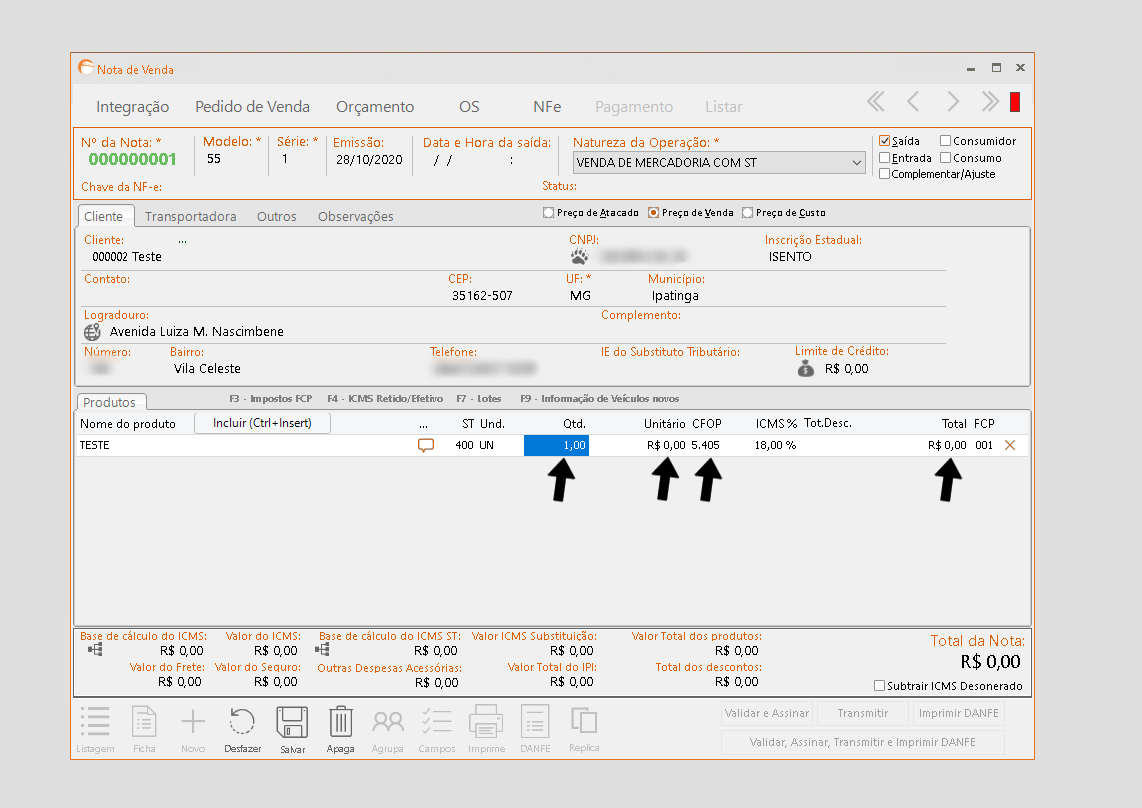Viewport: 1142px width, 808px height.
Task: Save the note with Salvar icon
Action: (292, 721)
